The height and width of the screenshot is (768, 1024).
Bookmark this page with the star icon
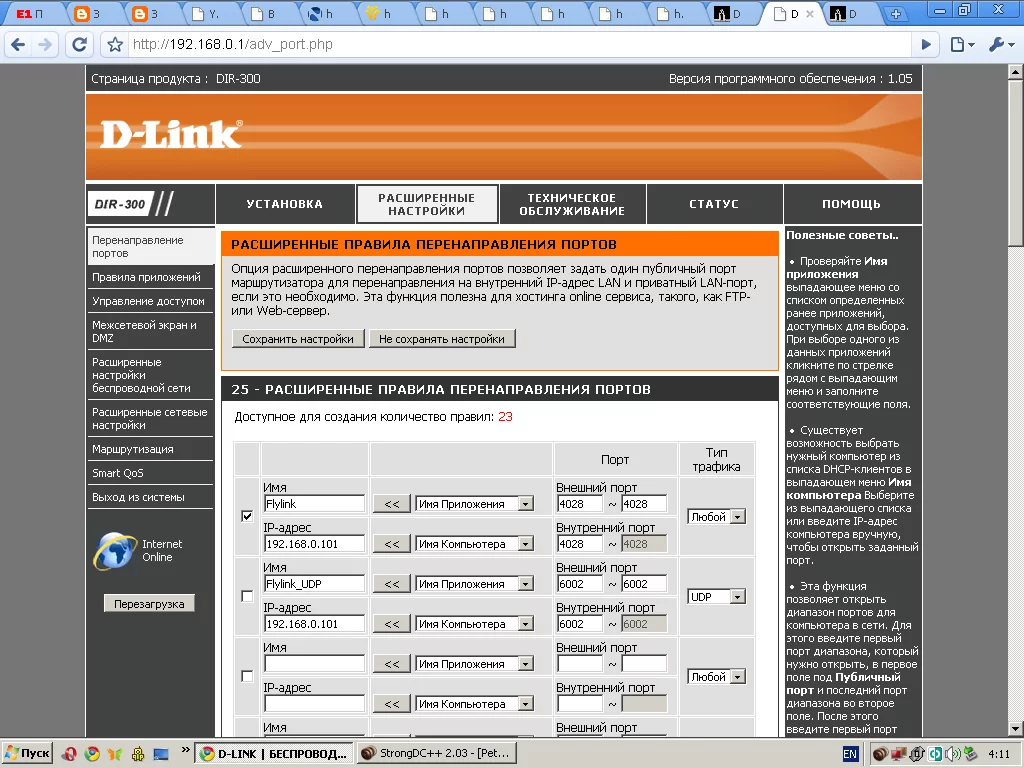[x=115, y=44]
